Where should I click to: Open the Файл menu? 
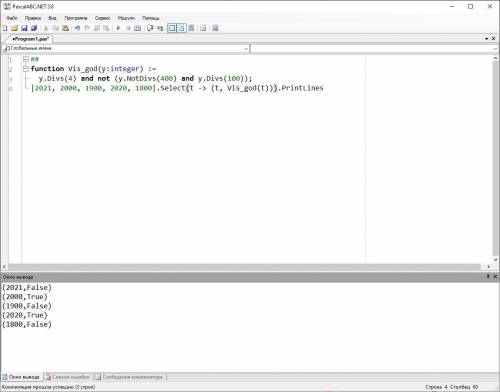click(12, 18)
